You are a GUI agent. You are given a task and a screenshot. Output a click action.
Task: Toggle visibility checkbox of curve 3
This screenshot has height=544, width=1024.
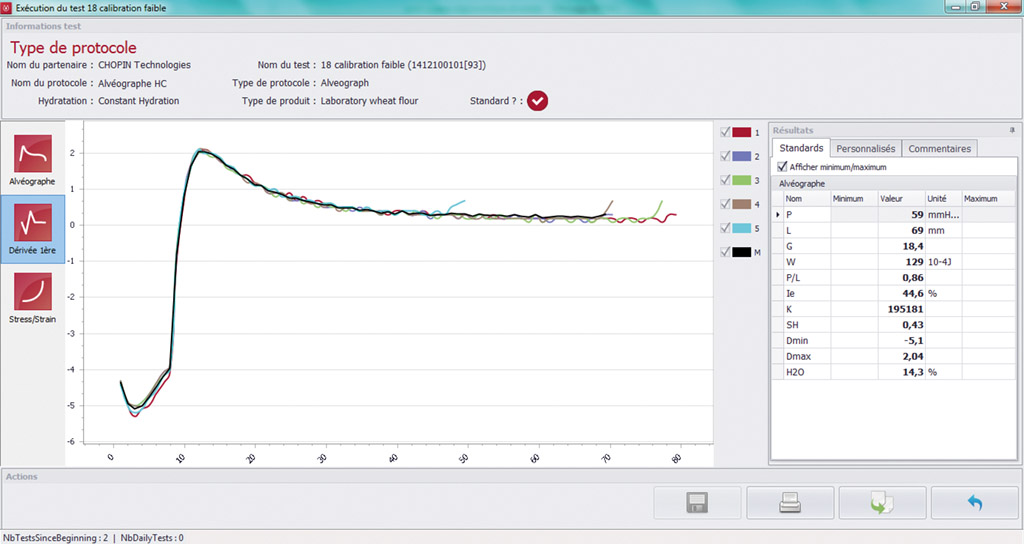[725, 180]
